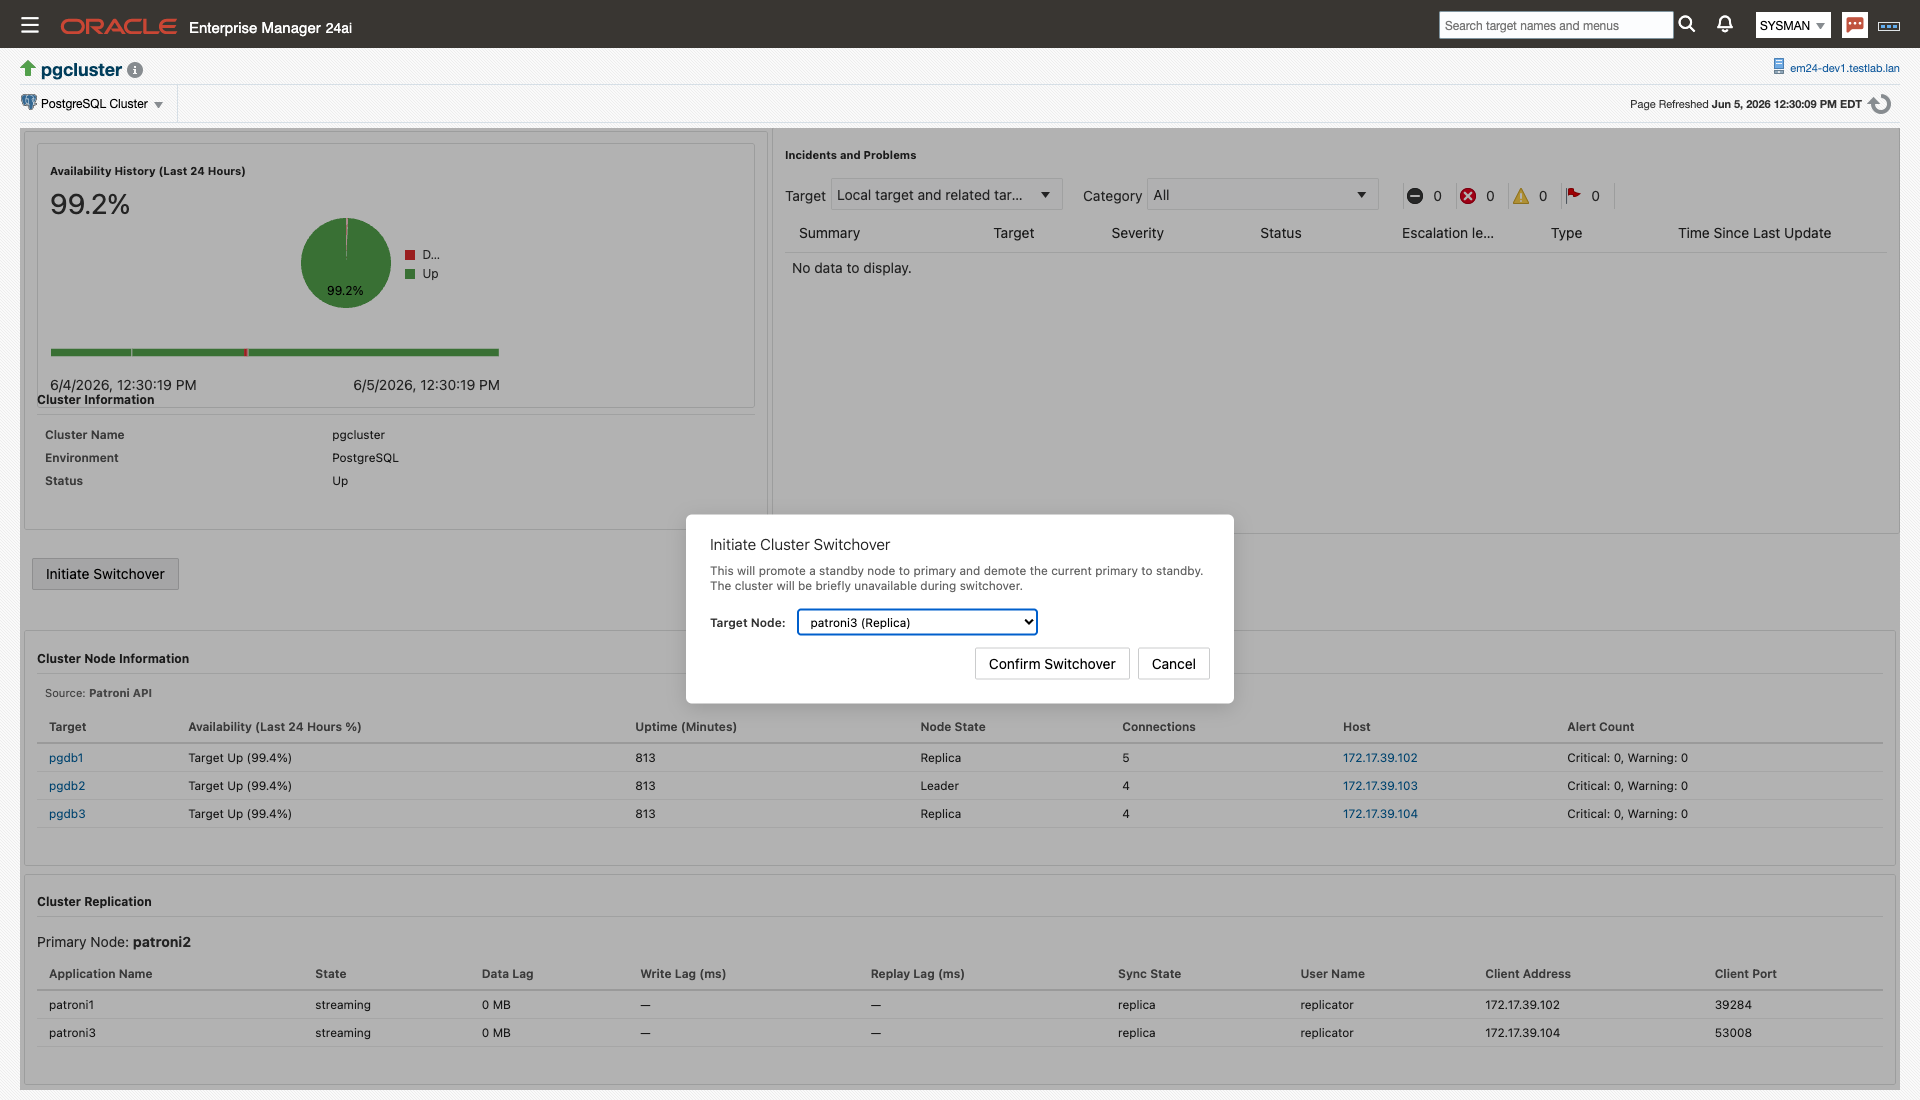Click Confirm Switchover button

click(1052, 664)
